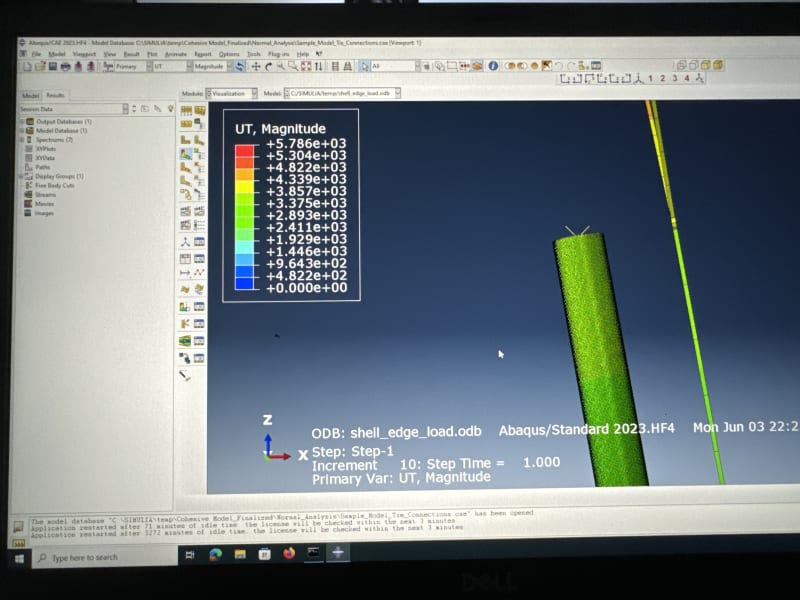This screenshot has width=800, height=600.
Task: Apply custom view number 3
Action: pyautogui.click(x=674, y=79)
